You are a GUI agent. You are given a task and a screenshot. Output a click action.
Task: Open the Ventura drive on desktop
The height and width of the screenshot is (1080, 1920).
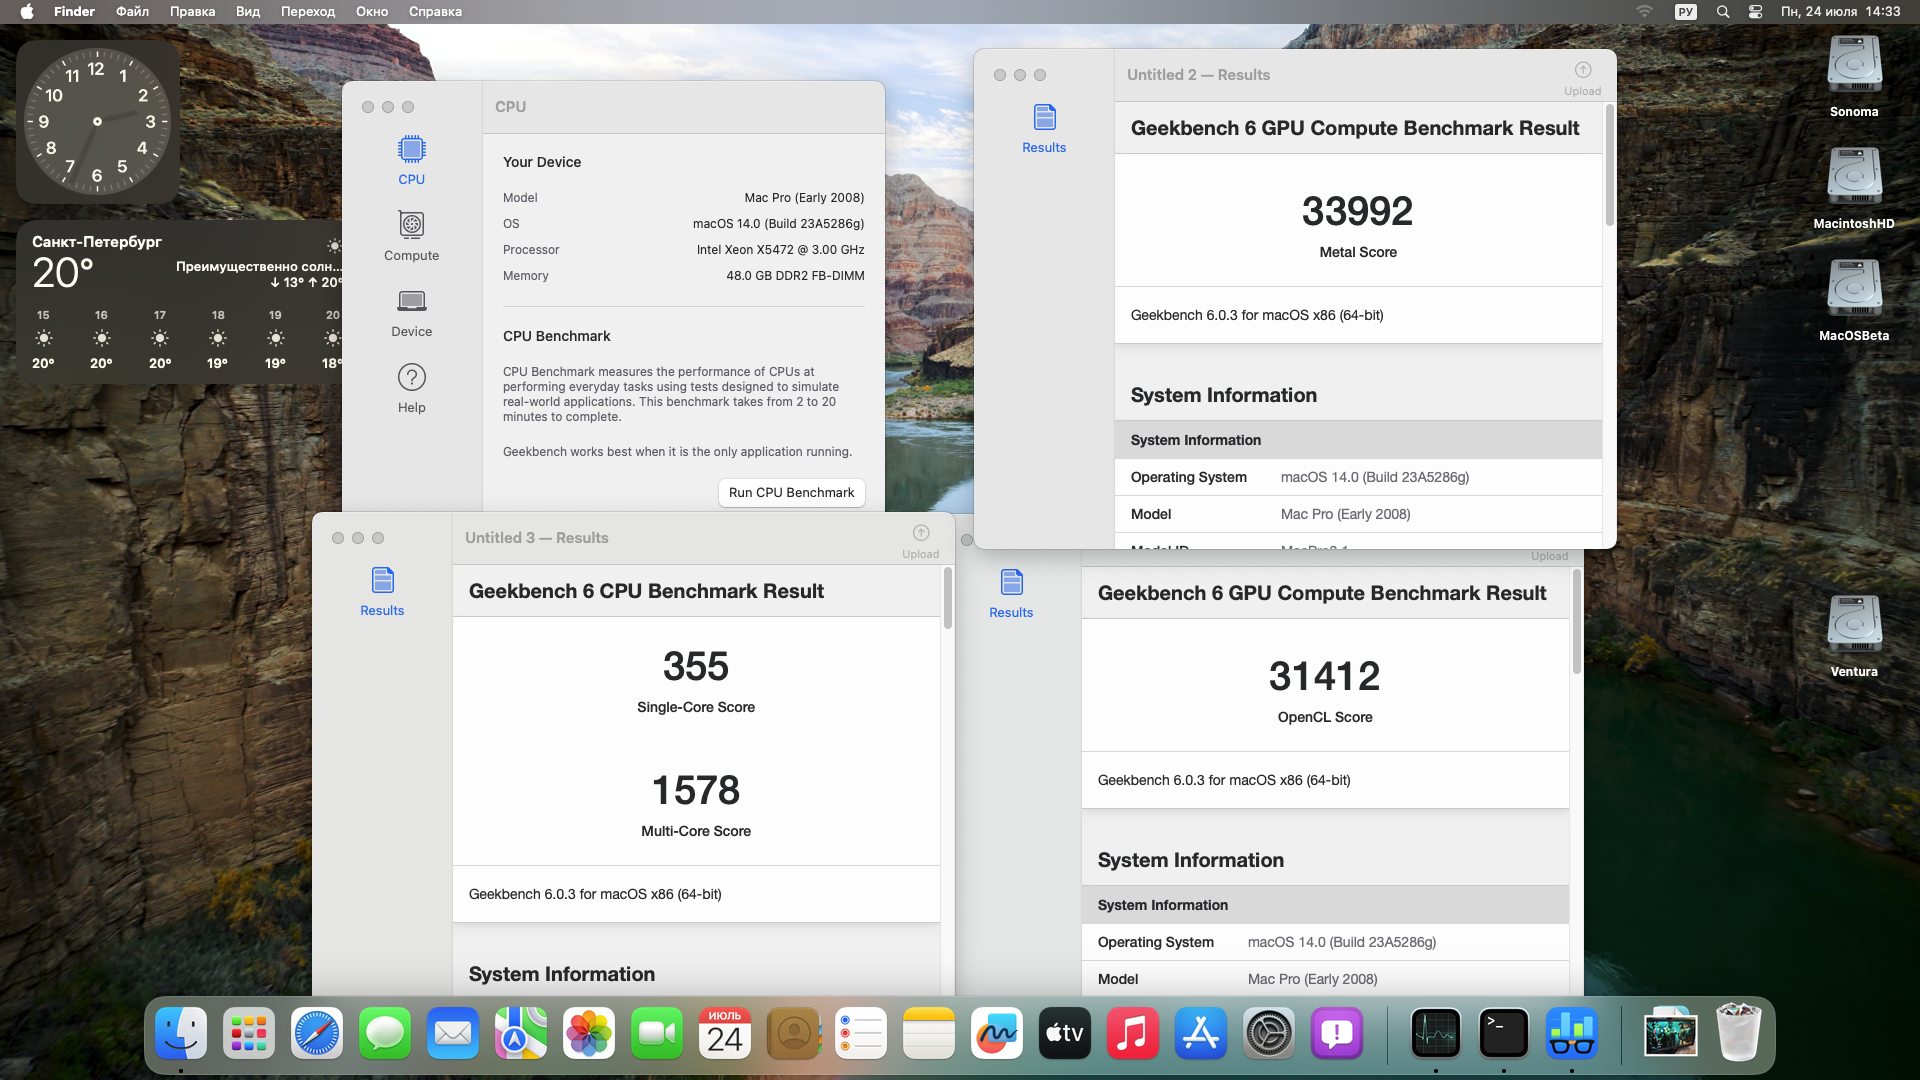tap(1854, 636)
